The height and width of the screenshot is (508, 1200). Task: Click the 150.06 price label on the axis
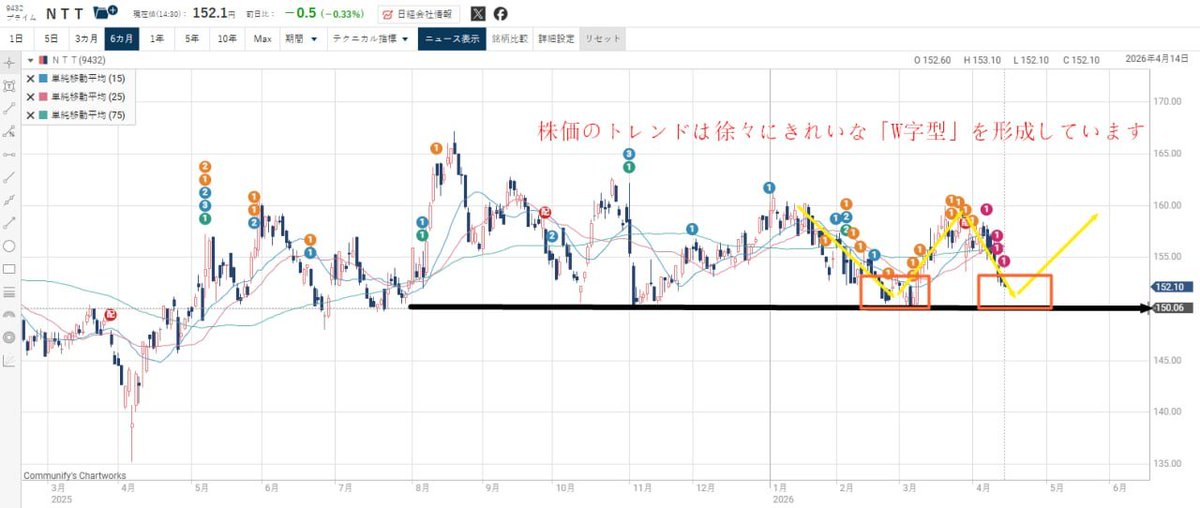(1169, 308)
